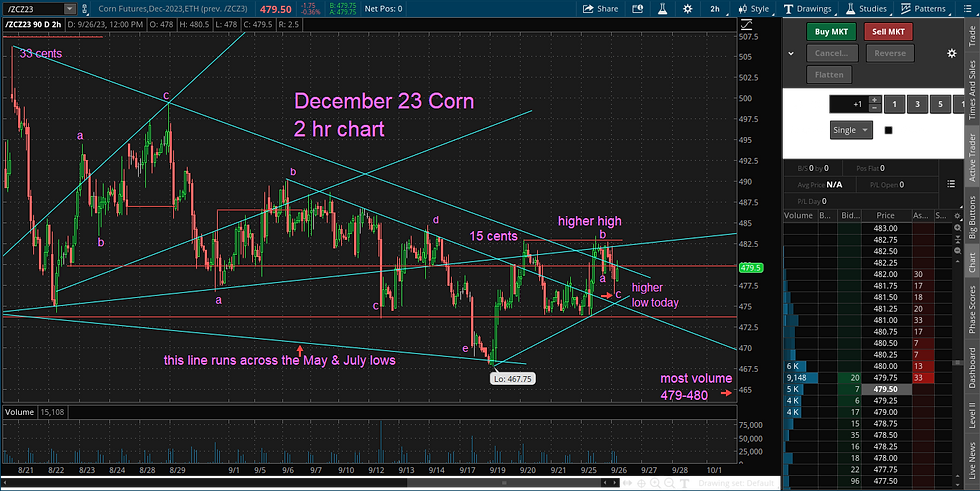Click the Reverse button
The image size is (980, 491).
[x=889, y=53]
